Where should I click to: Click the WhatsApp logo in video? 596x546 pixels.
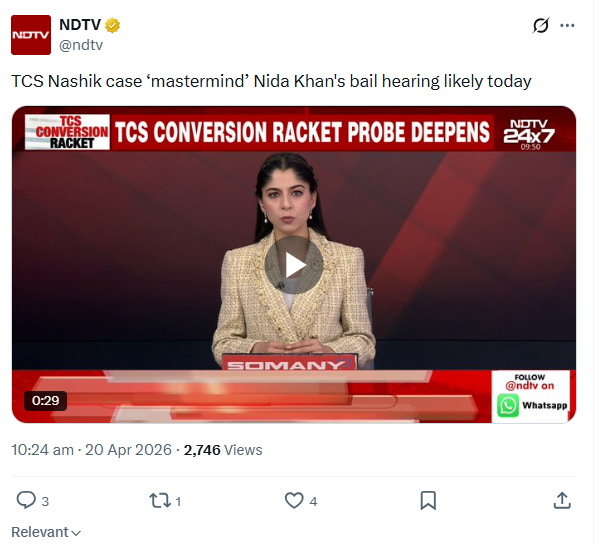tap(508, 405)
